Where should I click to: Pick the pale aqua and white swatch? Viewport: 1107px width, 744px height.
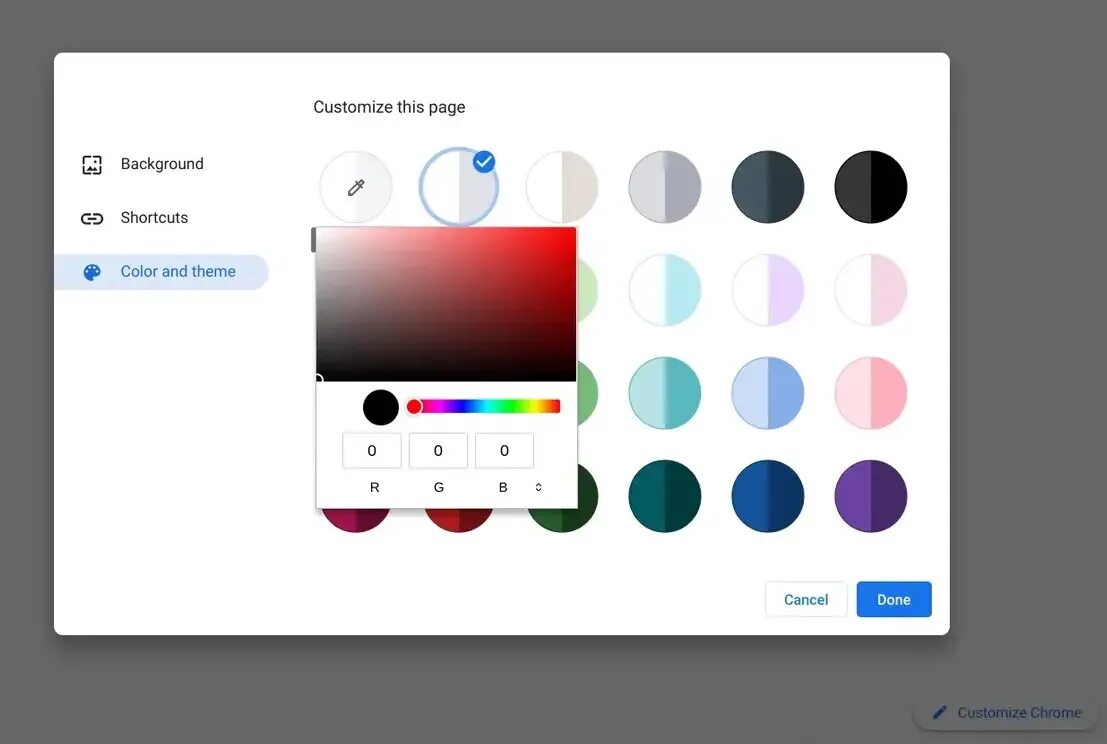click(664, 290)
